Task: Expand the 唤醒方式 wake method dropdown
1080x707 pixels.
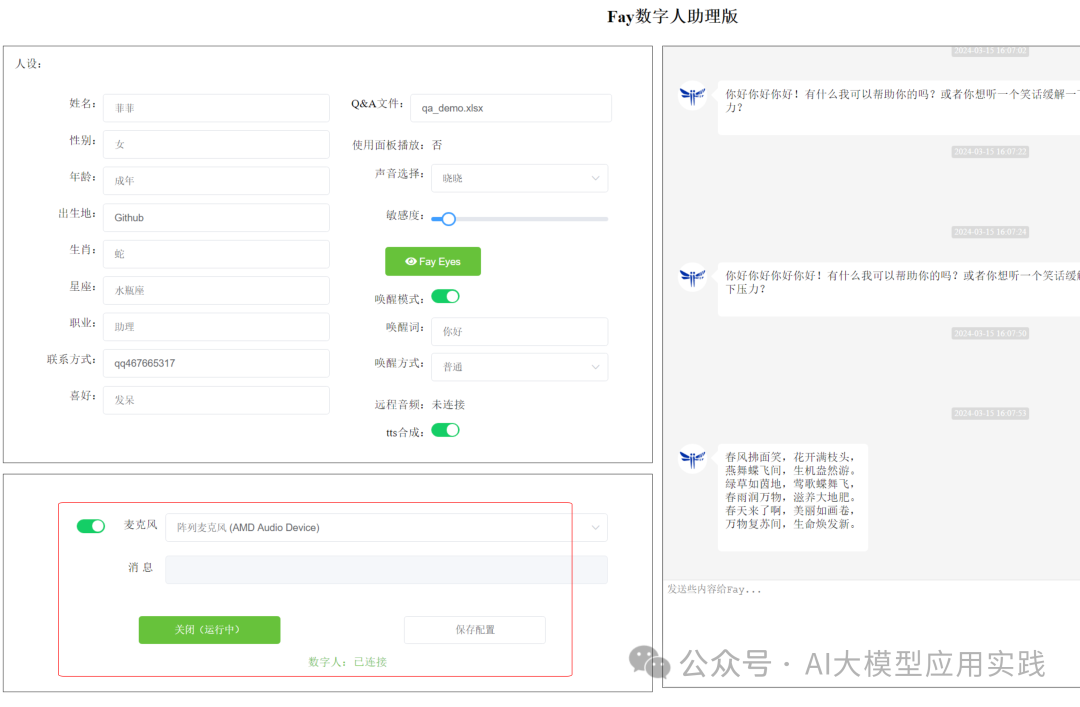Action: pyautogui.click(x=519, y=367)
